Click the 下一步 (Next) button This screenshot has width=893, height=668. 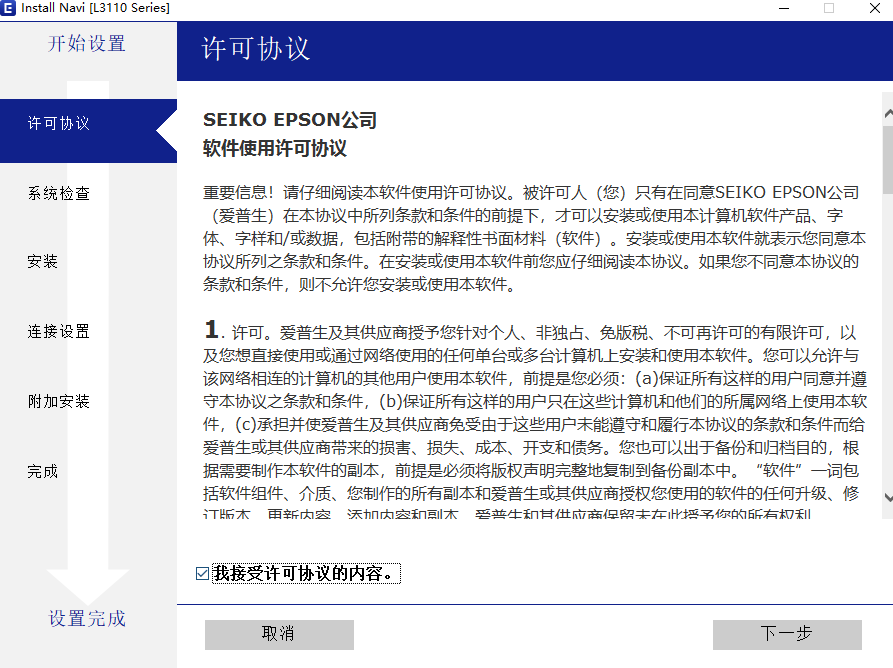tap(787, 634)
